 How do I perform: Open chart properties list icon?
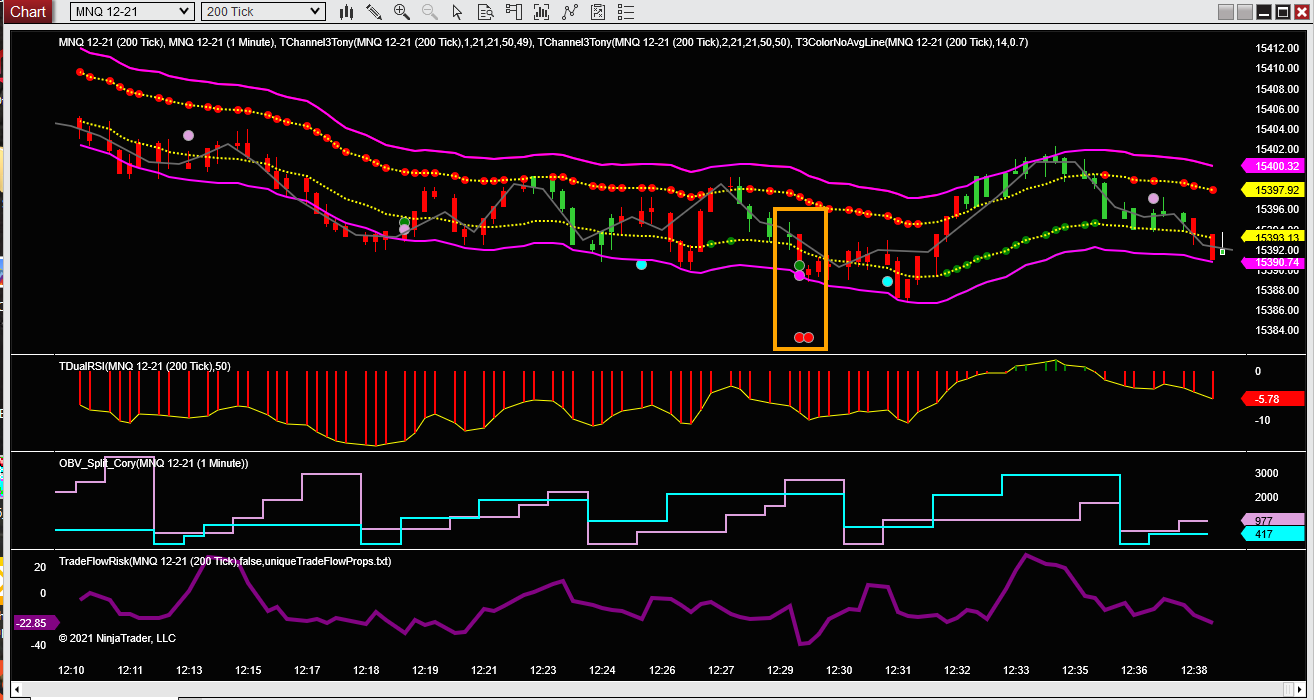pyautogui.click(x=626, y=12)
